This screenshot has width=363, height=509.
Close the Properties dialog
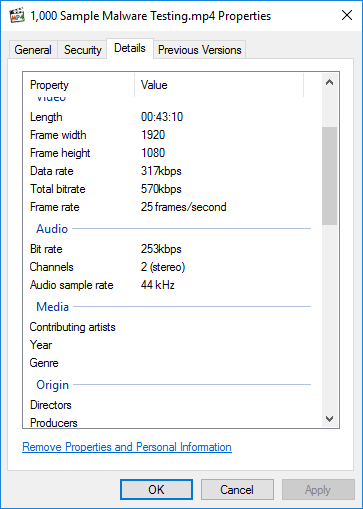click(x=347, y=15)
